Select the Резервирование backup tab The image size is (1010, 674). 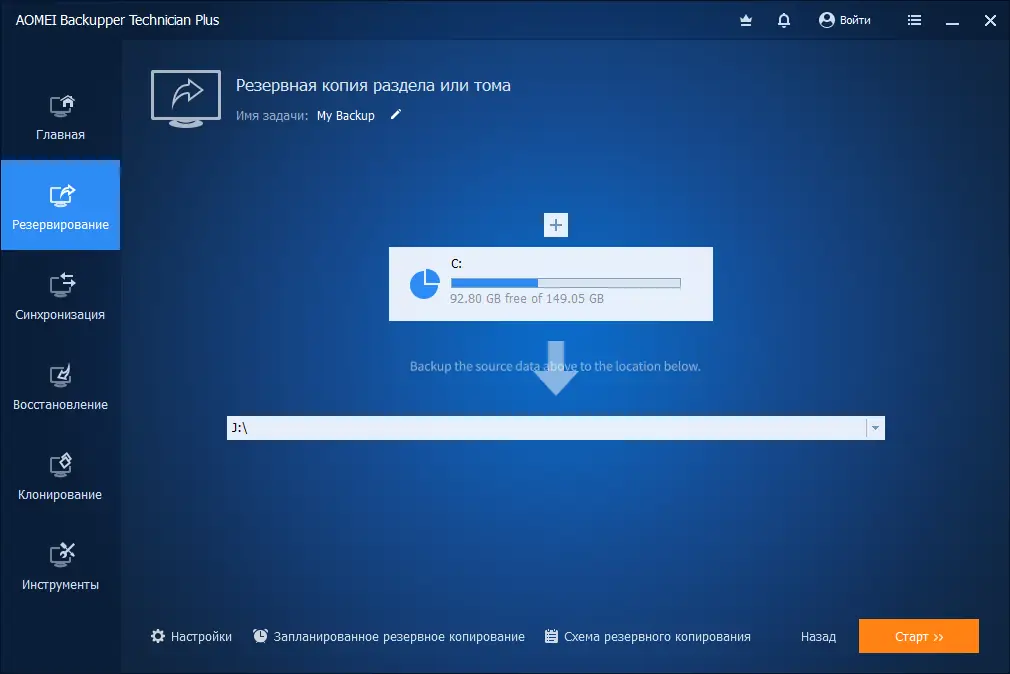tap(61, 205)
